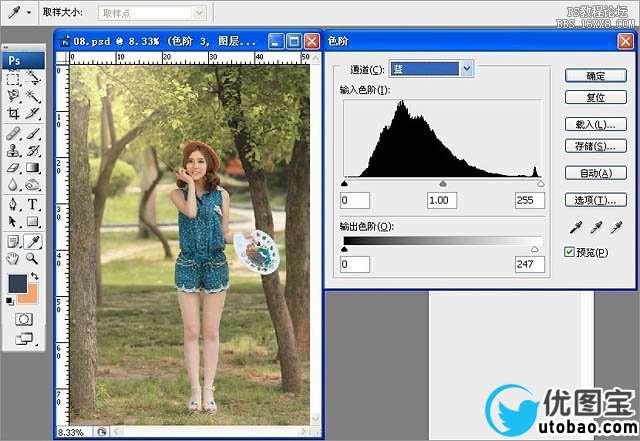The image size is (640, 441).
Task: Toggle the 预览(P) preview checkbox
Action: point(569,252)
